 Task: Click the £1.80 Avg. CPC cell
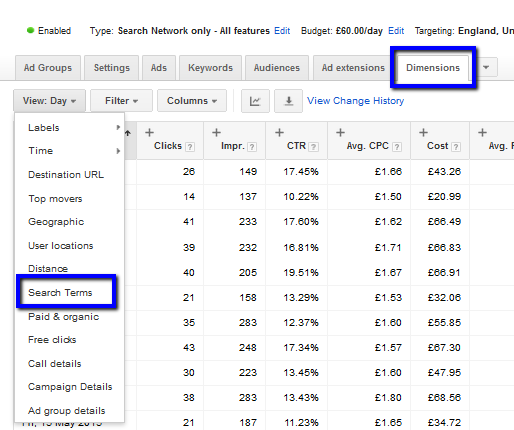click(x=388, y=398)
